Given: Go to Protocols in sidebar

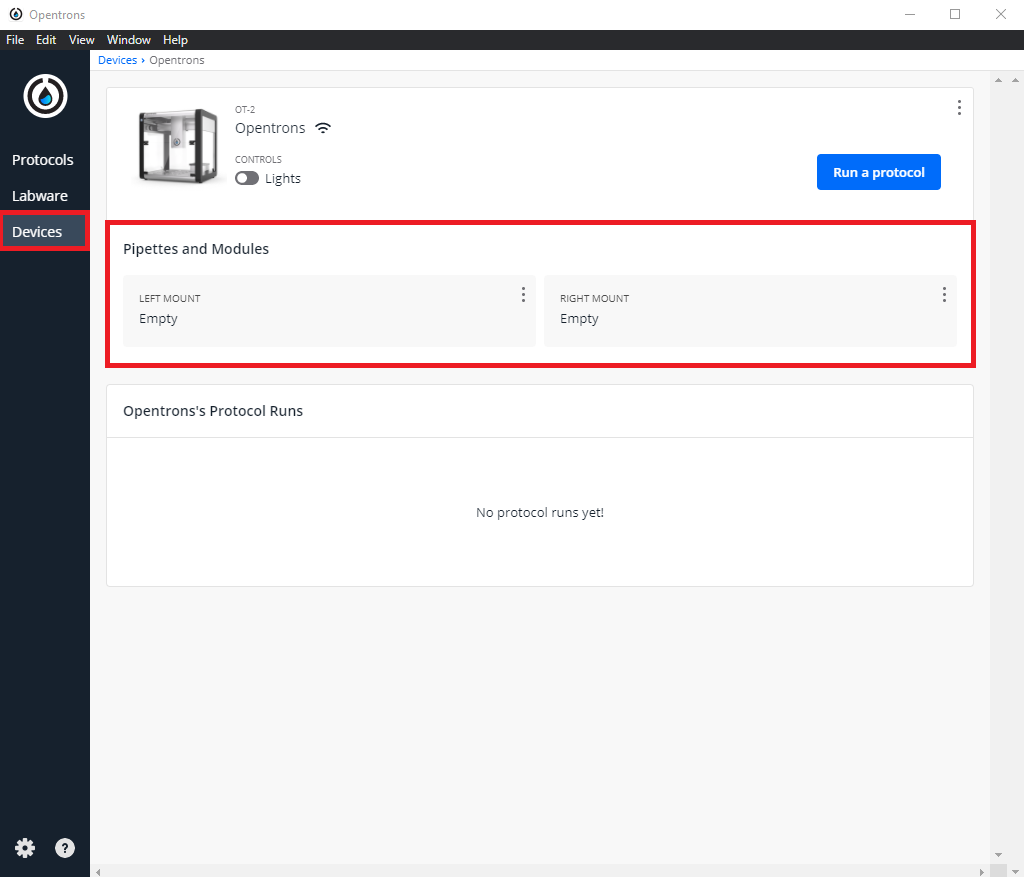Looking at the screenshot, I should [x=42, y=160].
